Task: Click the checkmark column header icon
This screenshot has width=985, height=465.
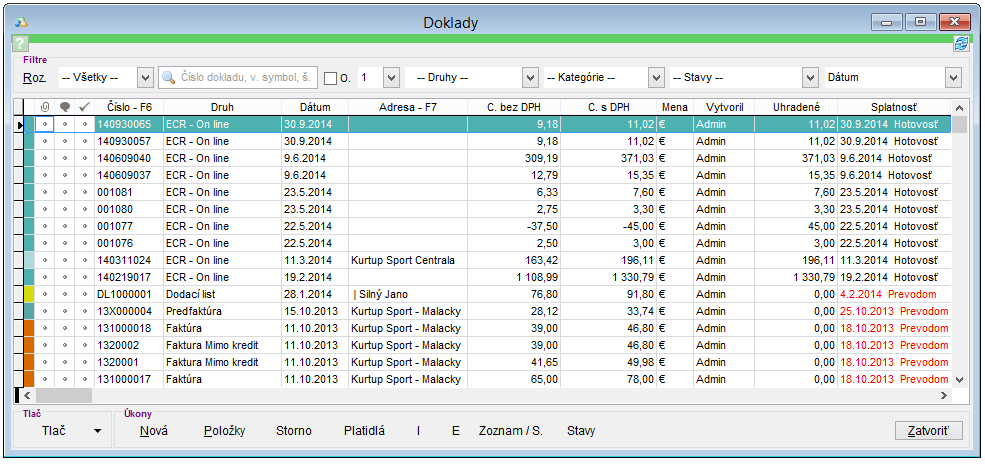Action: 85,107
